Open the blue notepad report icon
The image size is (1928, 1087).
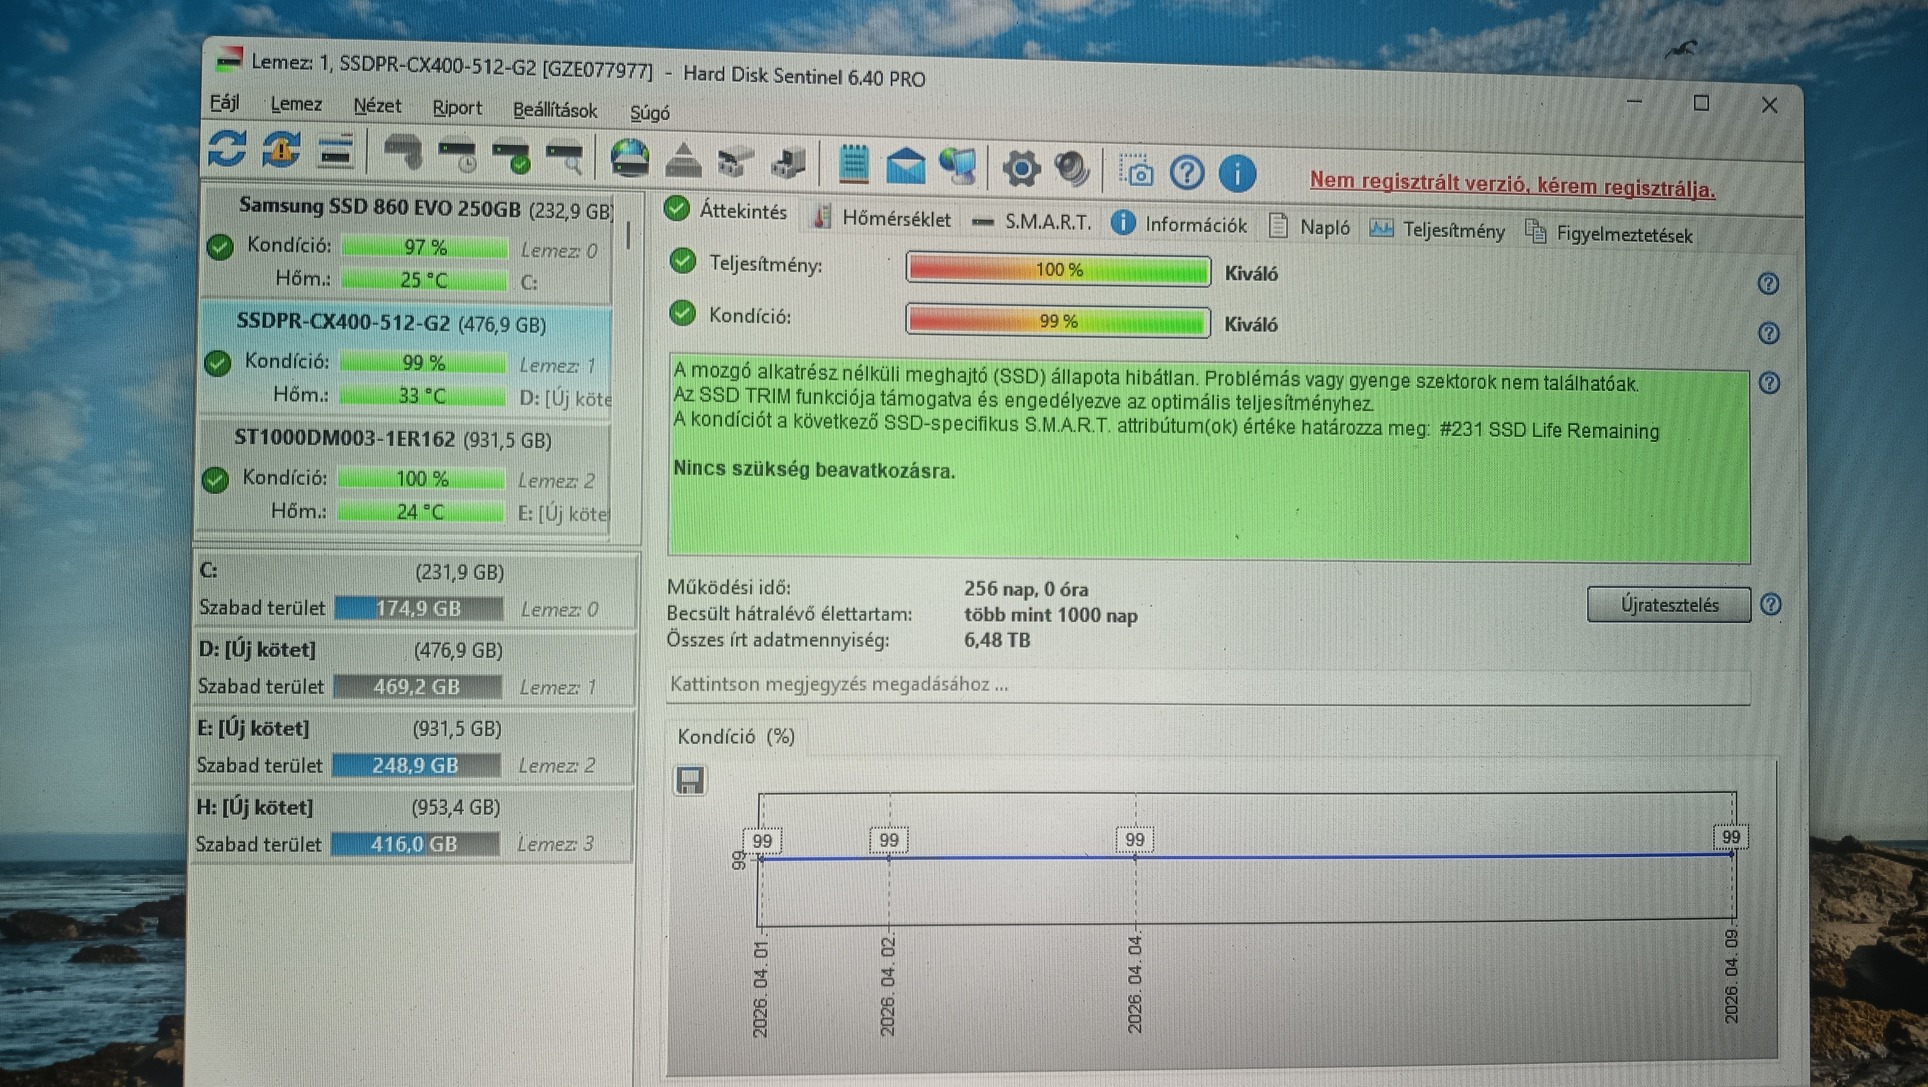853,164
